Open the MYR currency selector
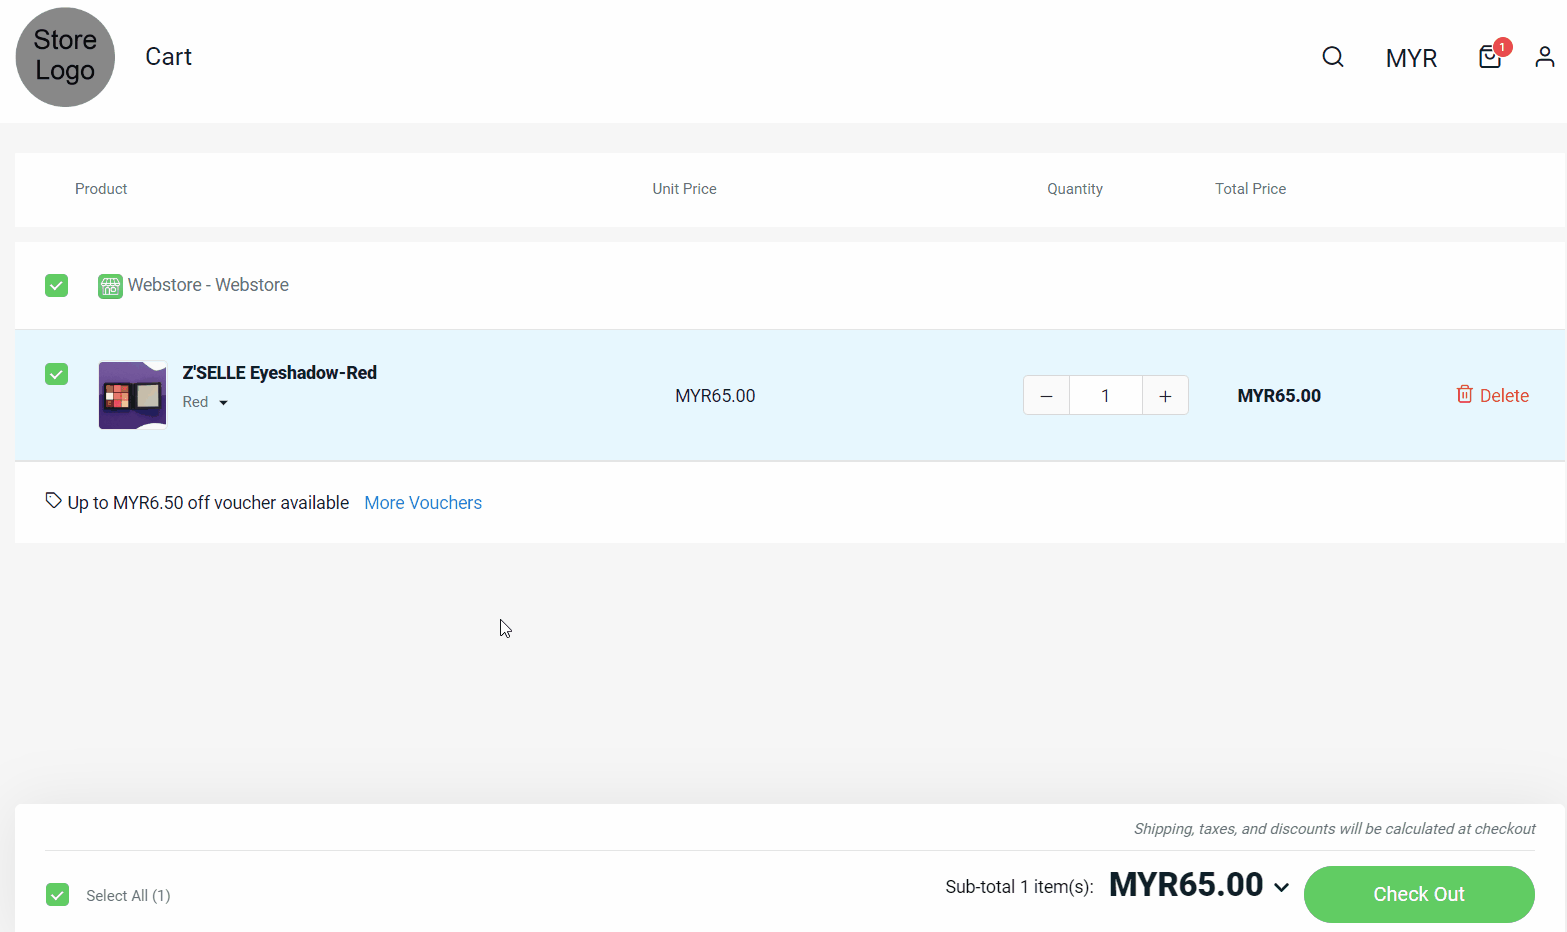 pos(1411,58)
